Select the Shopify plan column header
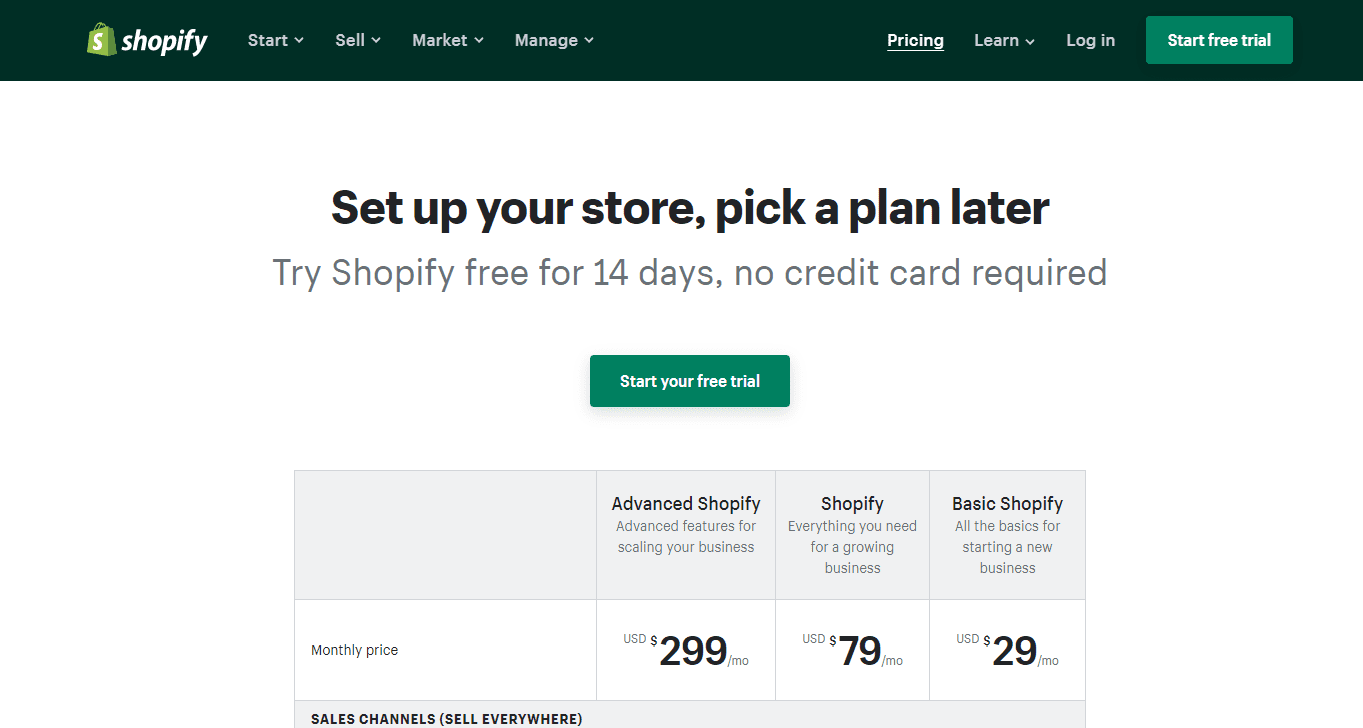This screenshot has height=728, width=1363. [x=852, y=503]
